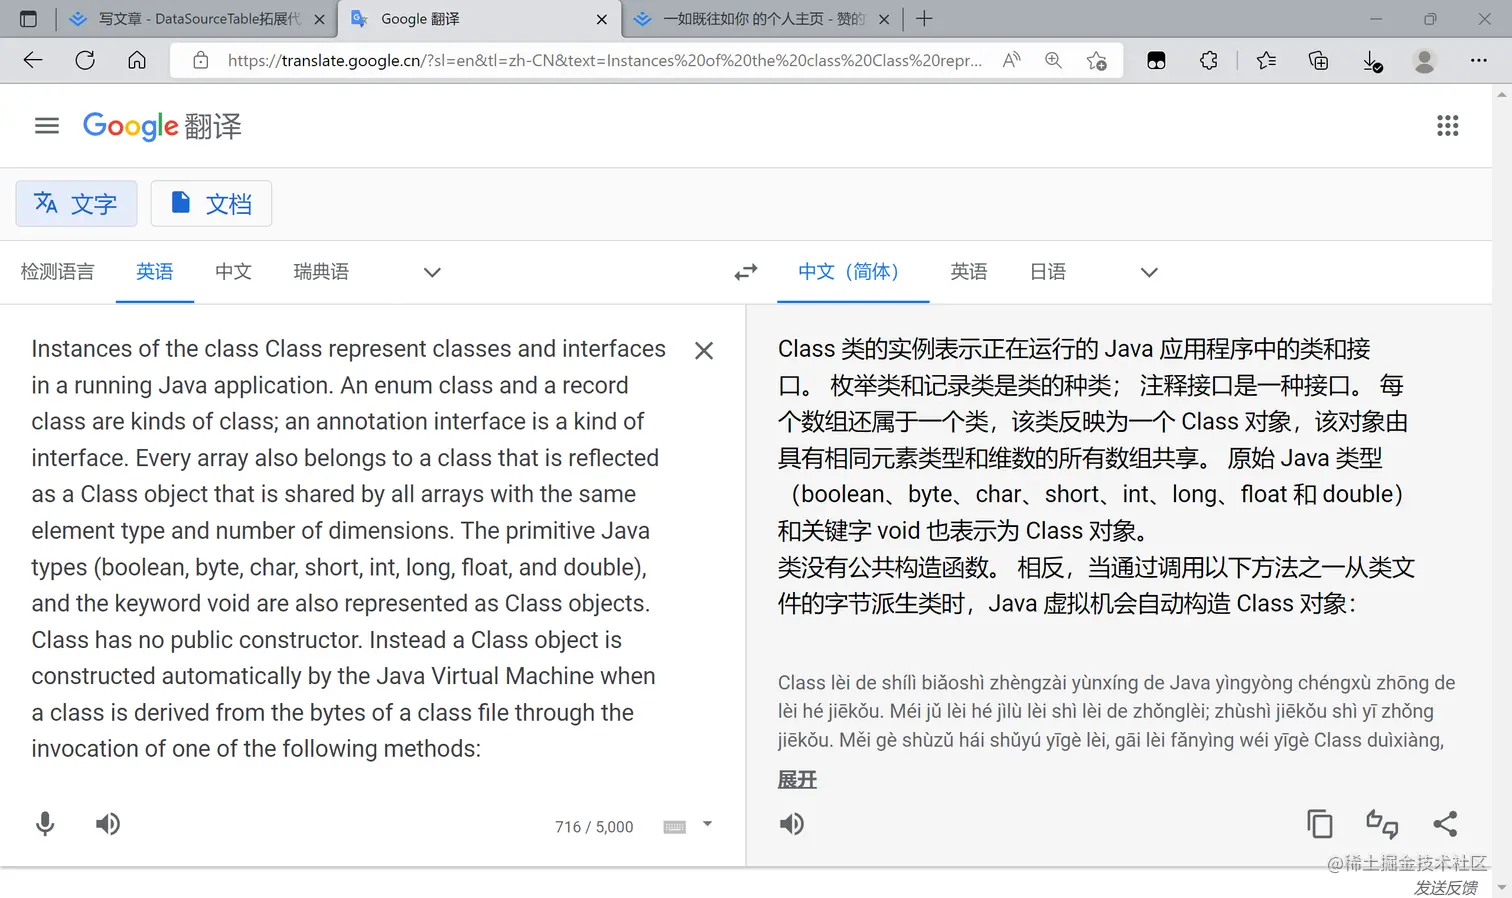Screen dimensions: 1512x898
Task: Show browser downloads
Action: point(1373,62)
